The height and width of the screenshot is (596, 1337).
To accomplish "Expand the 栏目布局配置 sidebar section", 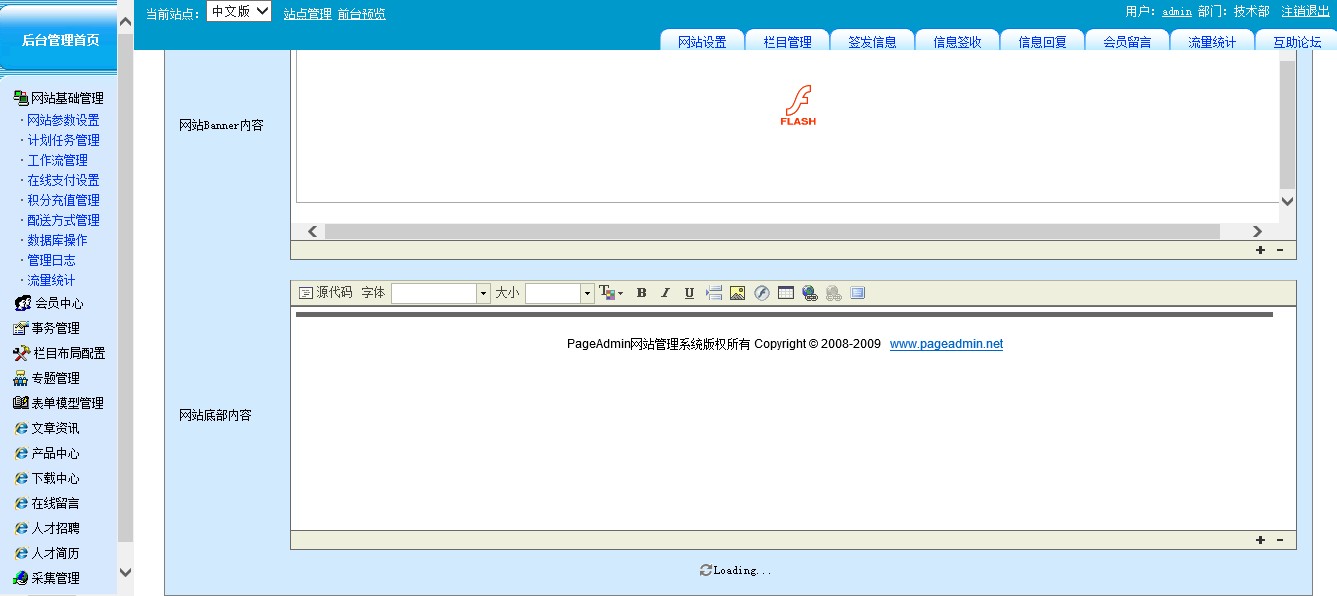I will click(x=68, y=353).
